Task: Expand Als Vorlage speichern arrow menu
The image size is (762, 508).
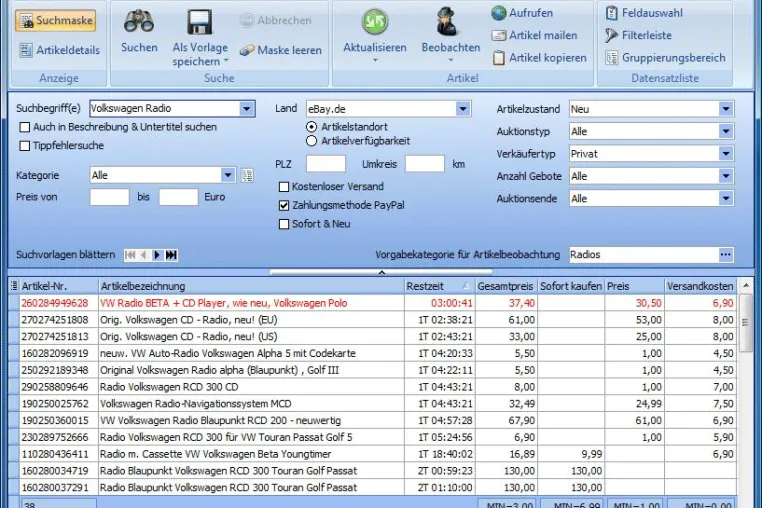Action: coord(226,61)
